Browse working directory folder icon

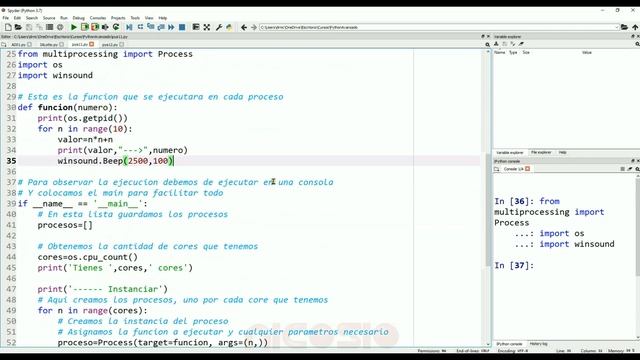pyautogui.click(x=624, y=27)
